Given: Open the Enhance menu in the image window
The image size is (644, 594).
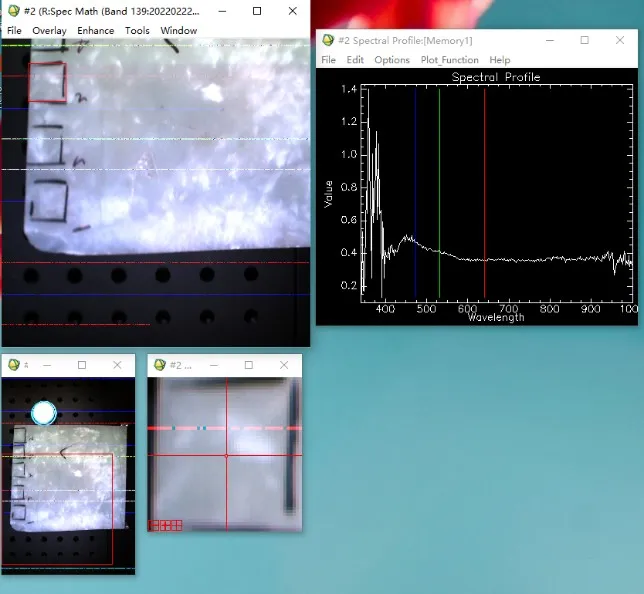Looking at the screenshot, I should [x=96, y=31].
